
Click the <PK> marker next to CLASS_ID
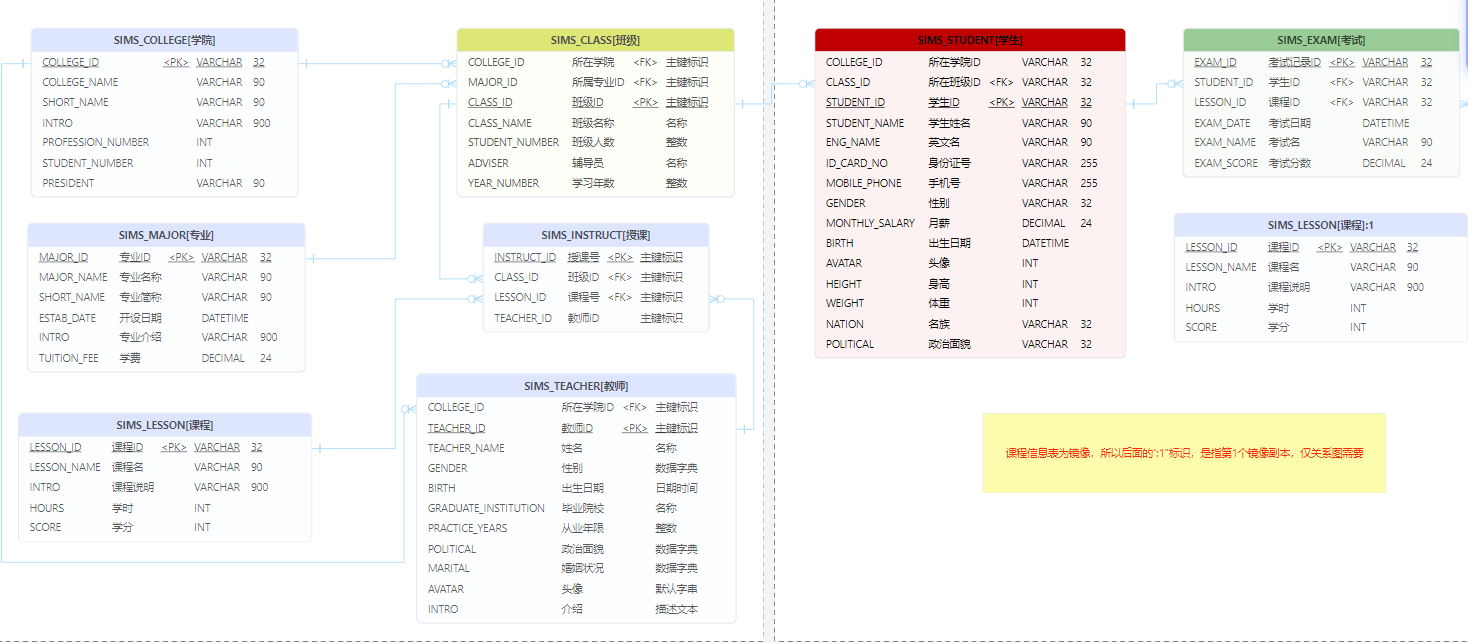647,101
